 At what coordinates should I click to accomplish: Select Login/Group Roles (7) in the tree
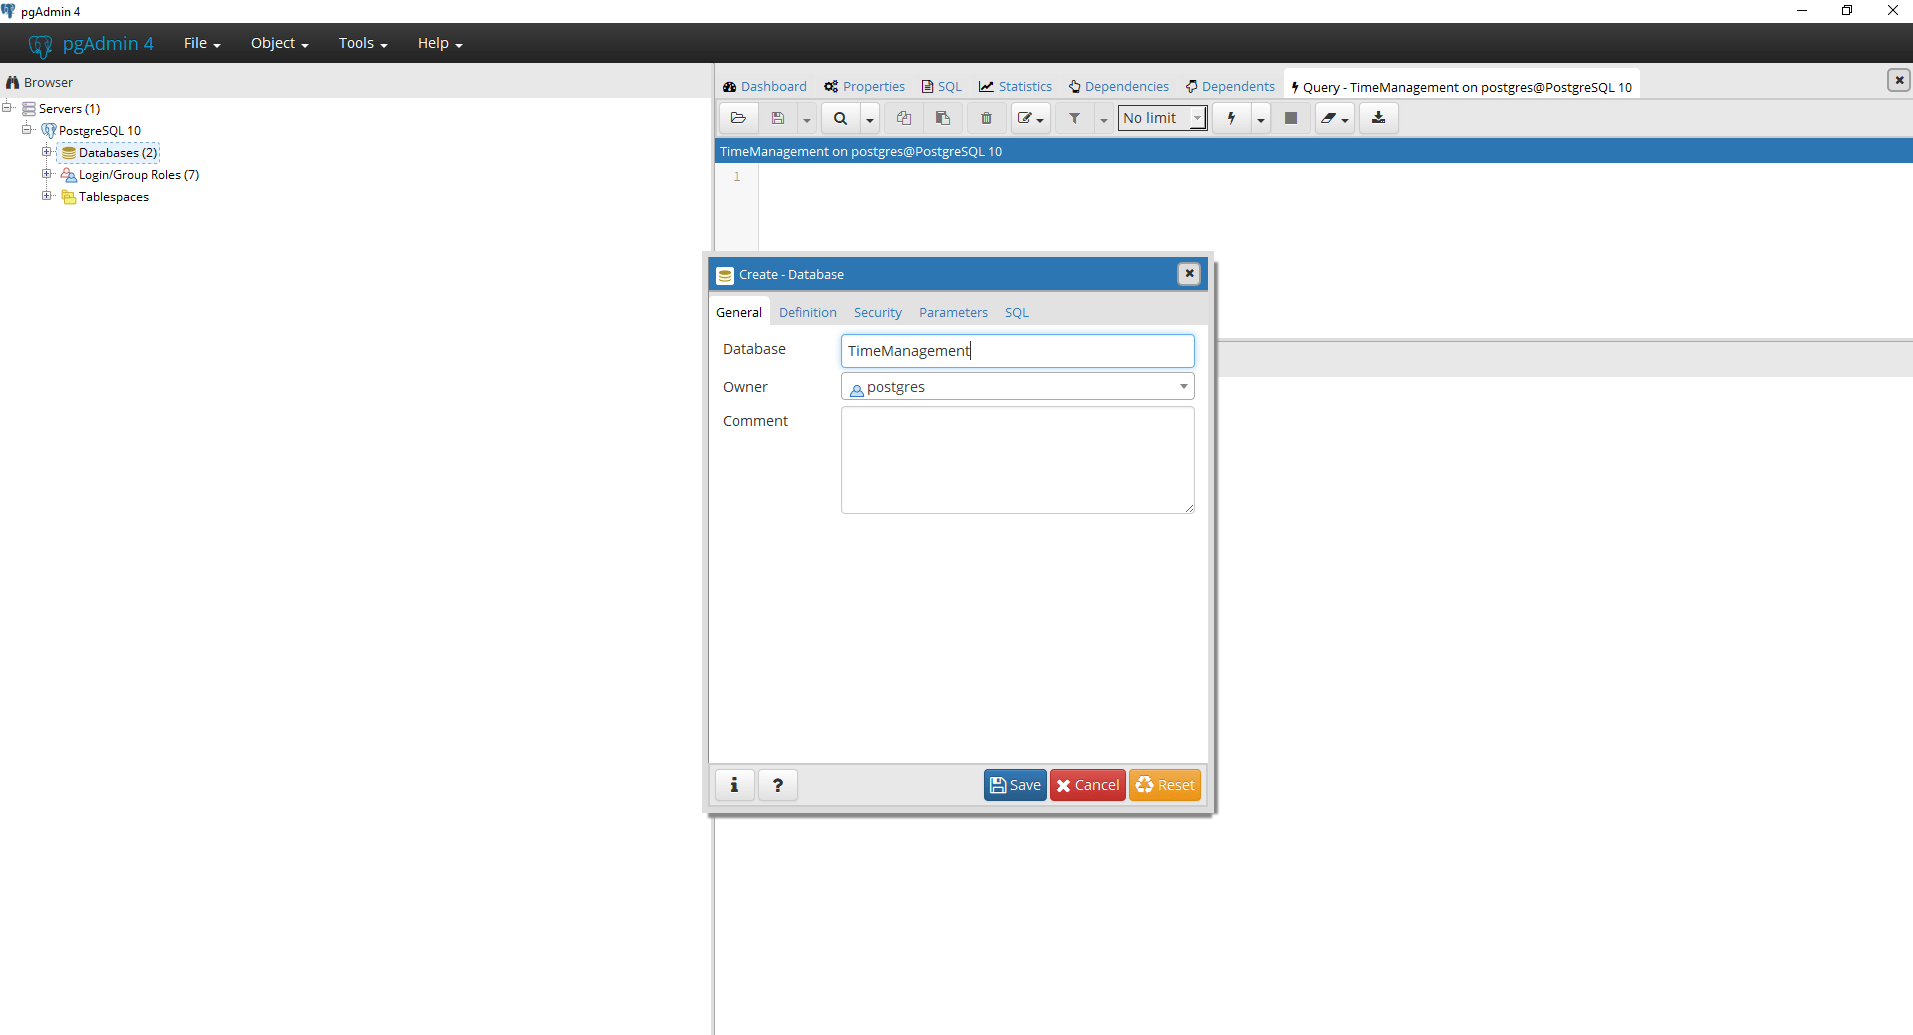[139, 174]
